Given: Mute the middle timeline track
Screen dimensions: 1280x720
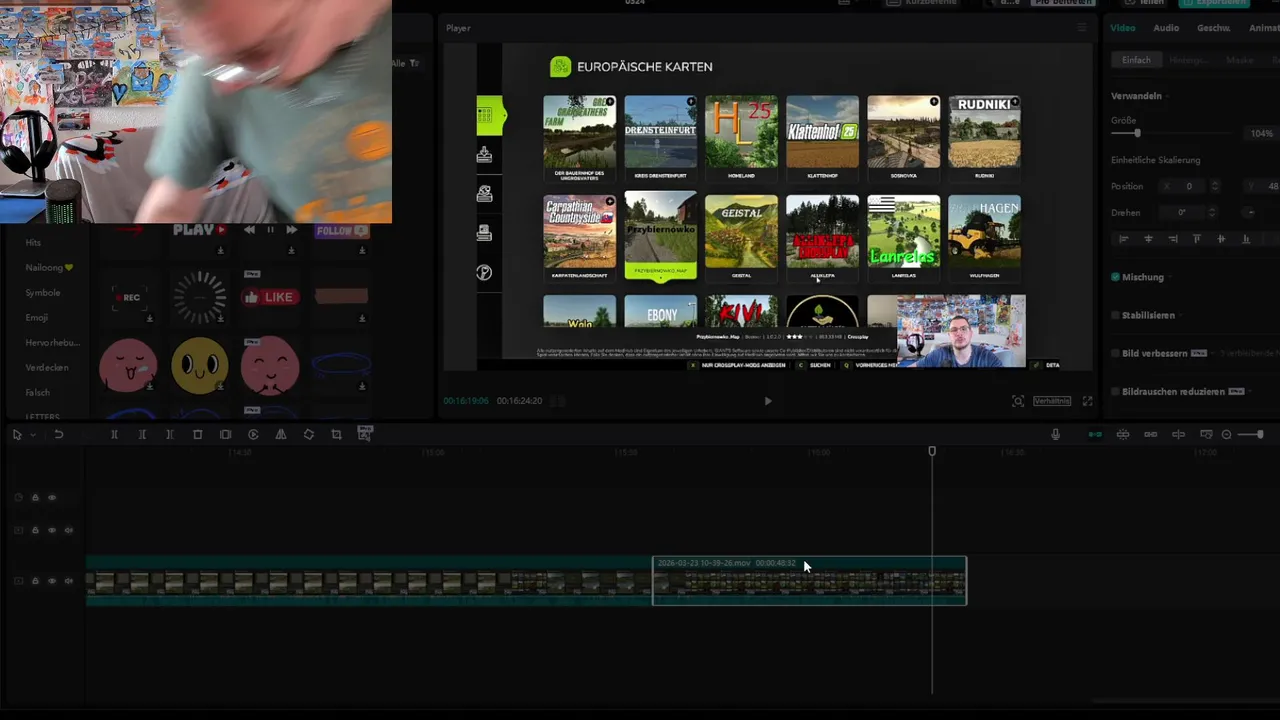Looking at the screenshot, I should coord(69,530).
